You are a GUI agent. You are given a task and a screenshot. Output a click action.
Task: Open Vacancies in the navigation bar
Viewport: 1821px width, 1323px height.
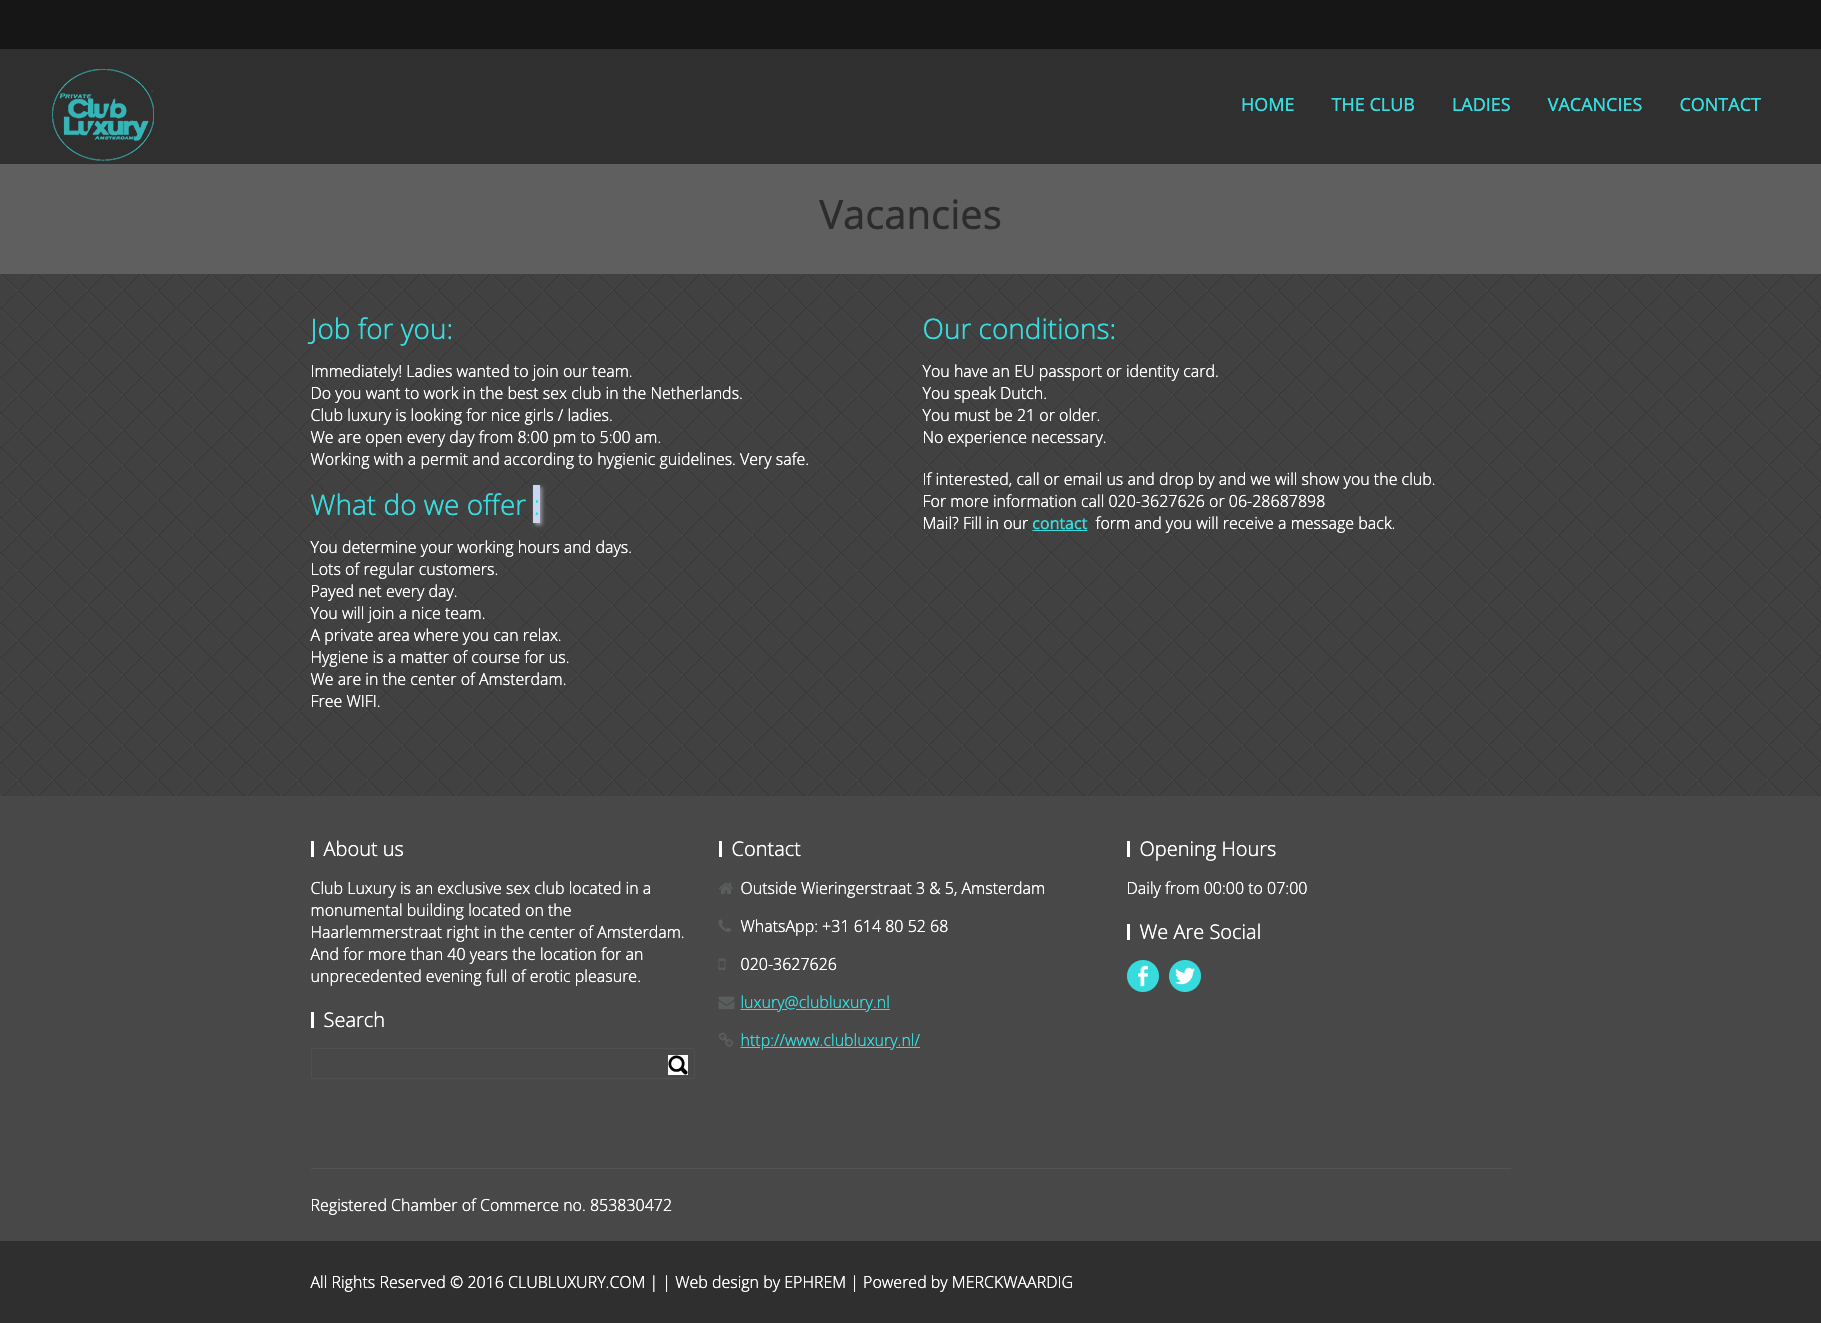click(1594, 105)
